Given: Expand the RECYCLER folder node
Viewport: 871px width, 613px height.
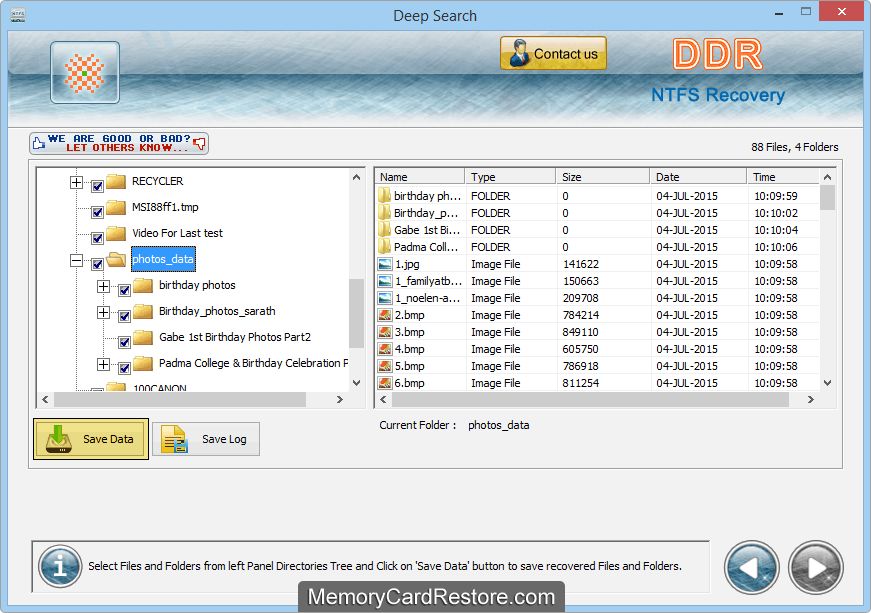Looking at the screenshot, I should click(x=76, y=182).
